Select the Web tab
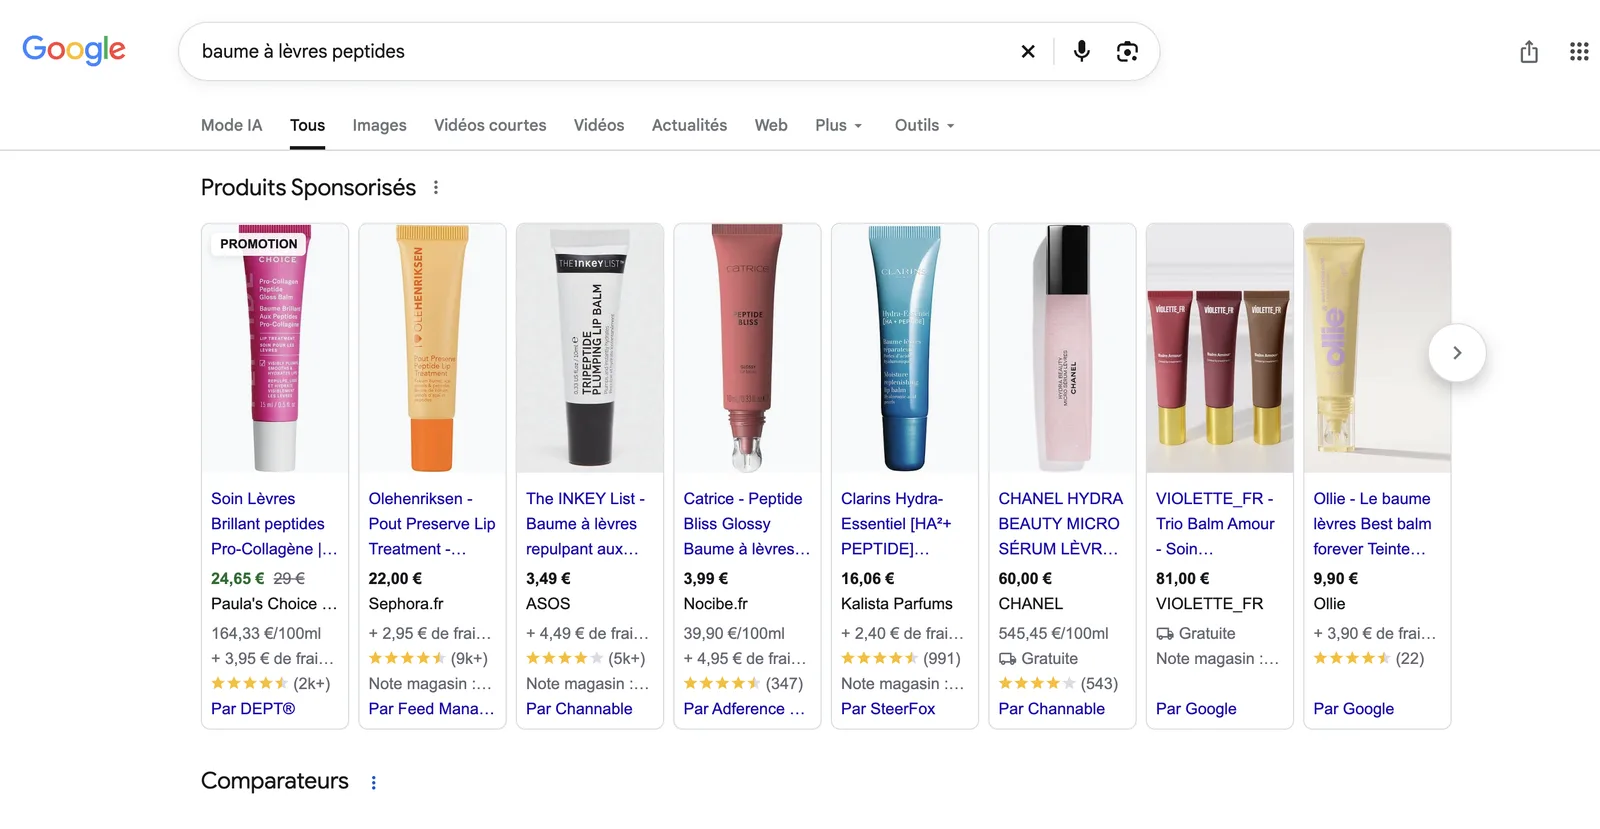 pos(771,125)
